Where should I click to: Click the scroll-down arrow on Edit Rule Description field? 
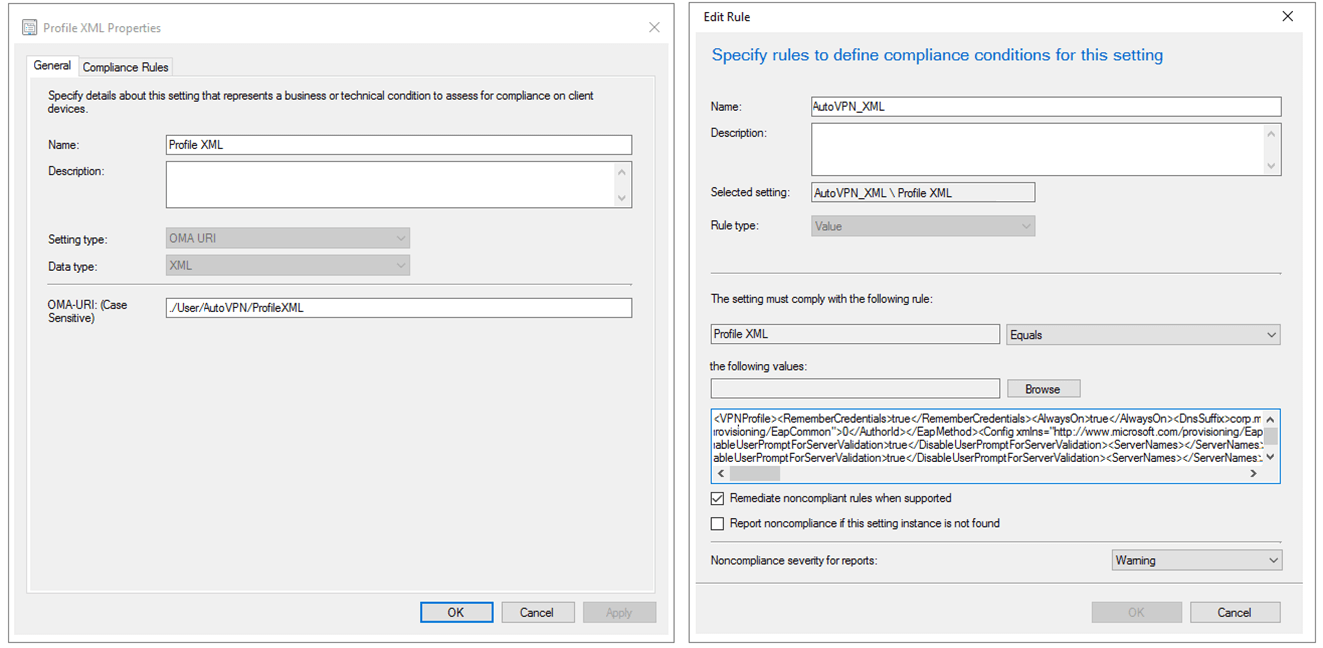tap(1272, 166)
